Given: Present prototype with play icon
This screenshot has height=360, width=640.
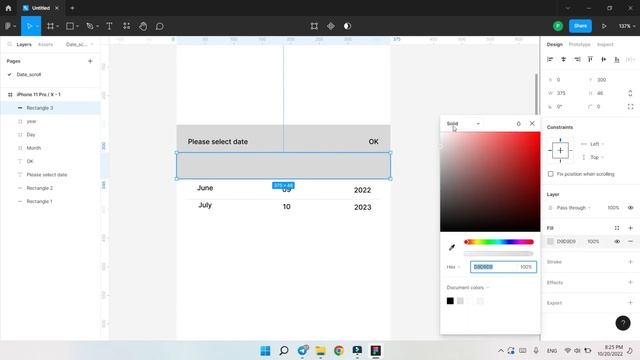Looking at the screenshot, I should coord(604,26).
